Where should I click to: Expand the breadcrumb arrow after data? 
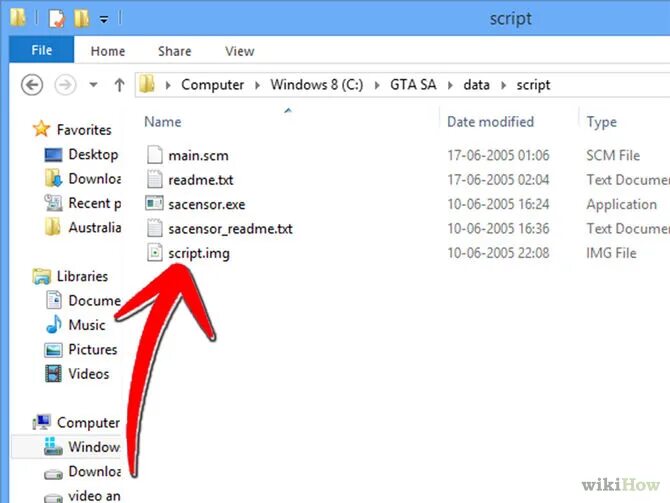point(503,85)
